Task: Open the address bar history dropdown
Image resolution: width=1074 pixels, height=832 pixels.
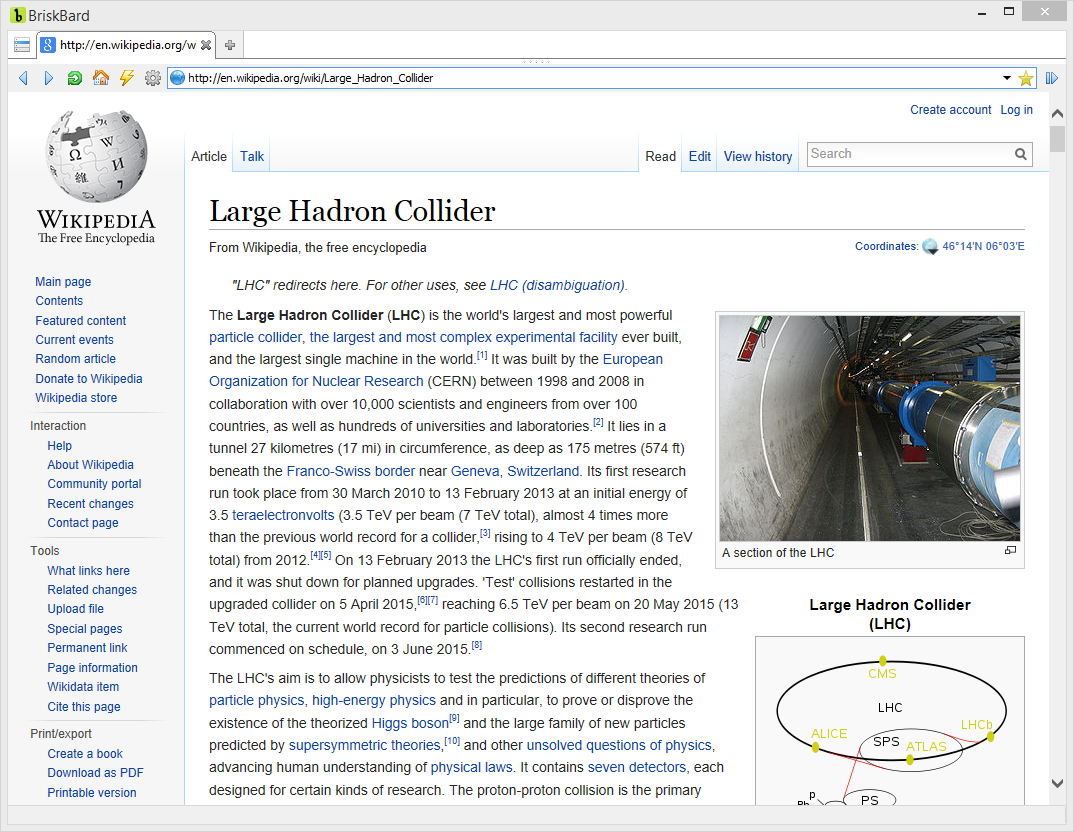Action: [x=1007, y=78]
